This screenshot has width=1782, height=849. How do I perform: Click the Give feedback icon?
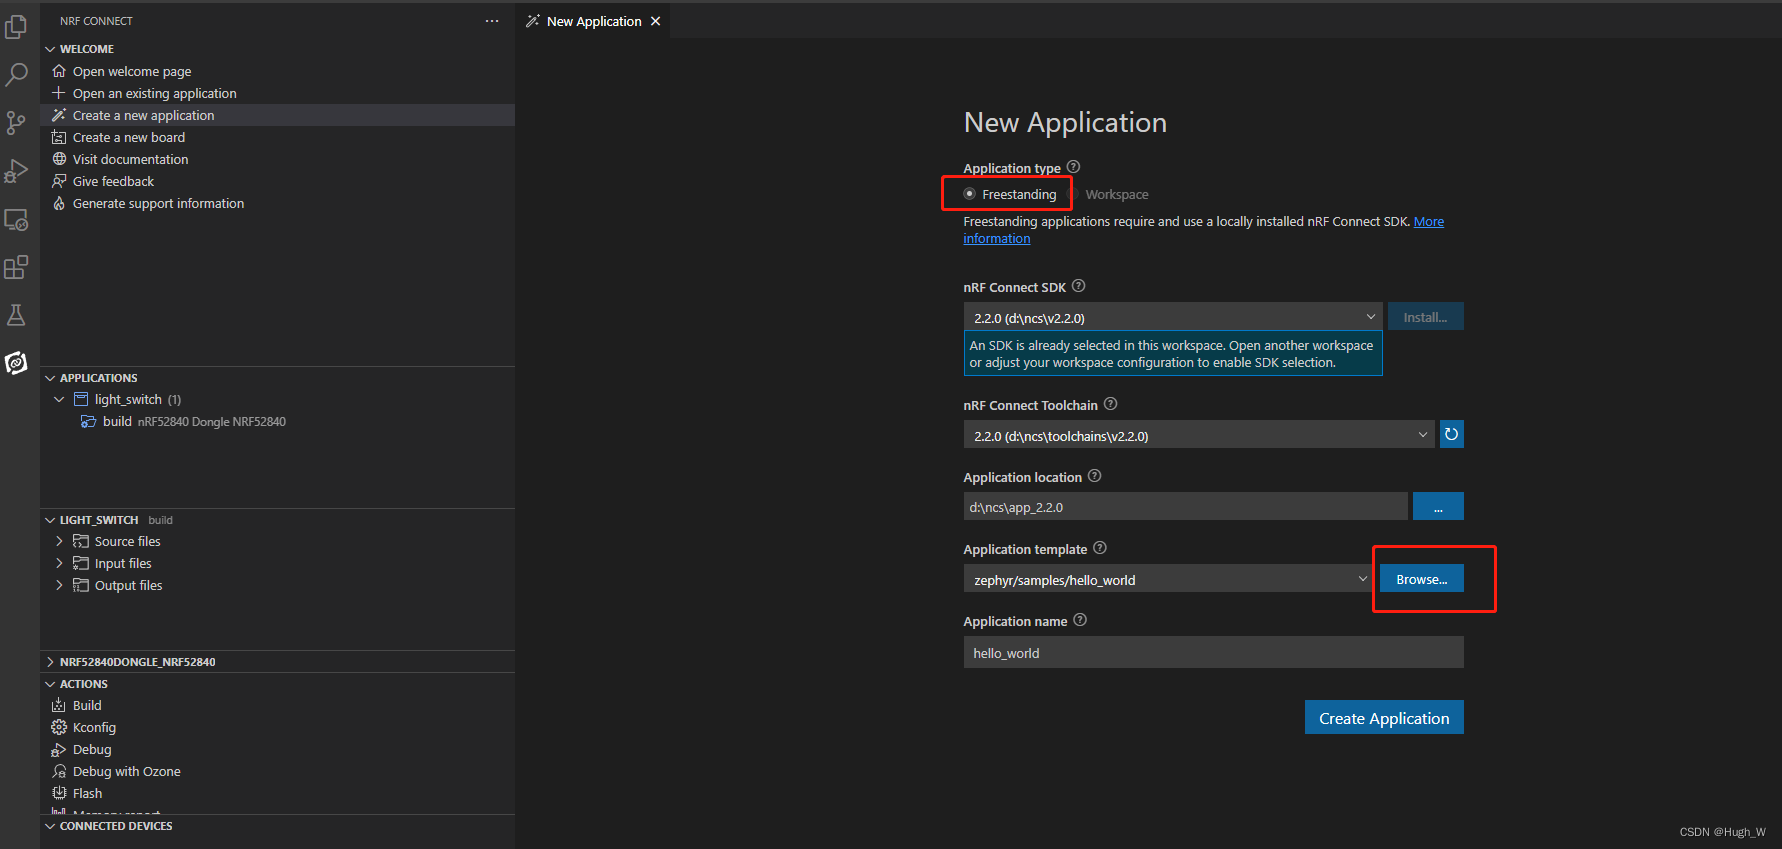(59, 181)
